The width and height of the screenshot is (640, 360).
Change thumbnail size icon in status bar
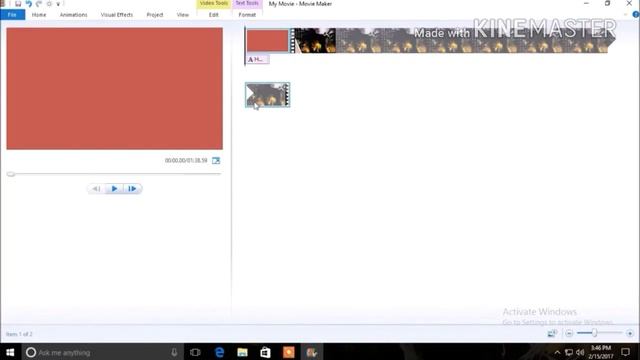coord(552,333)
